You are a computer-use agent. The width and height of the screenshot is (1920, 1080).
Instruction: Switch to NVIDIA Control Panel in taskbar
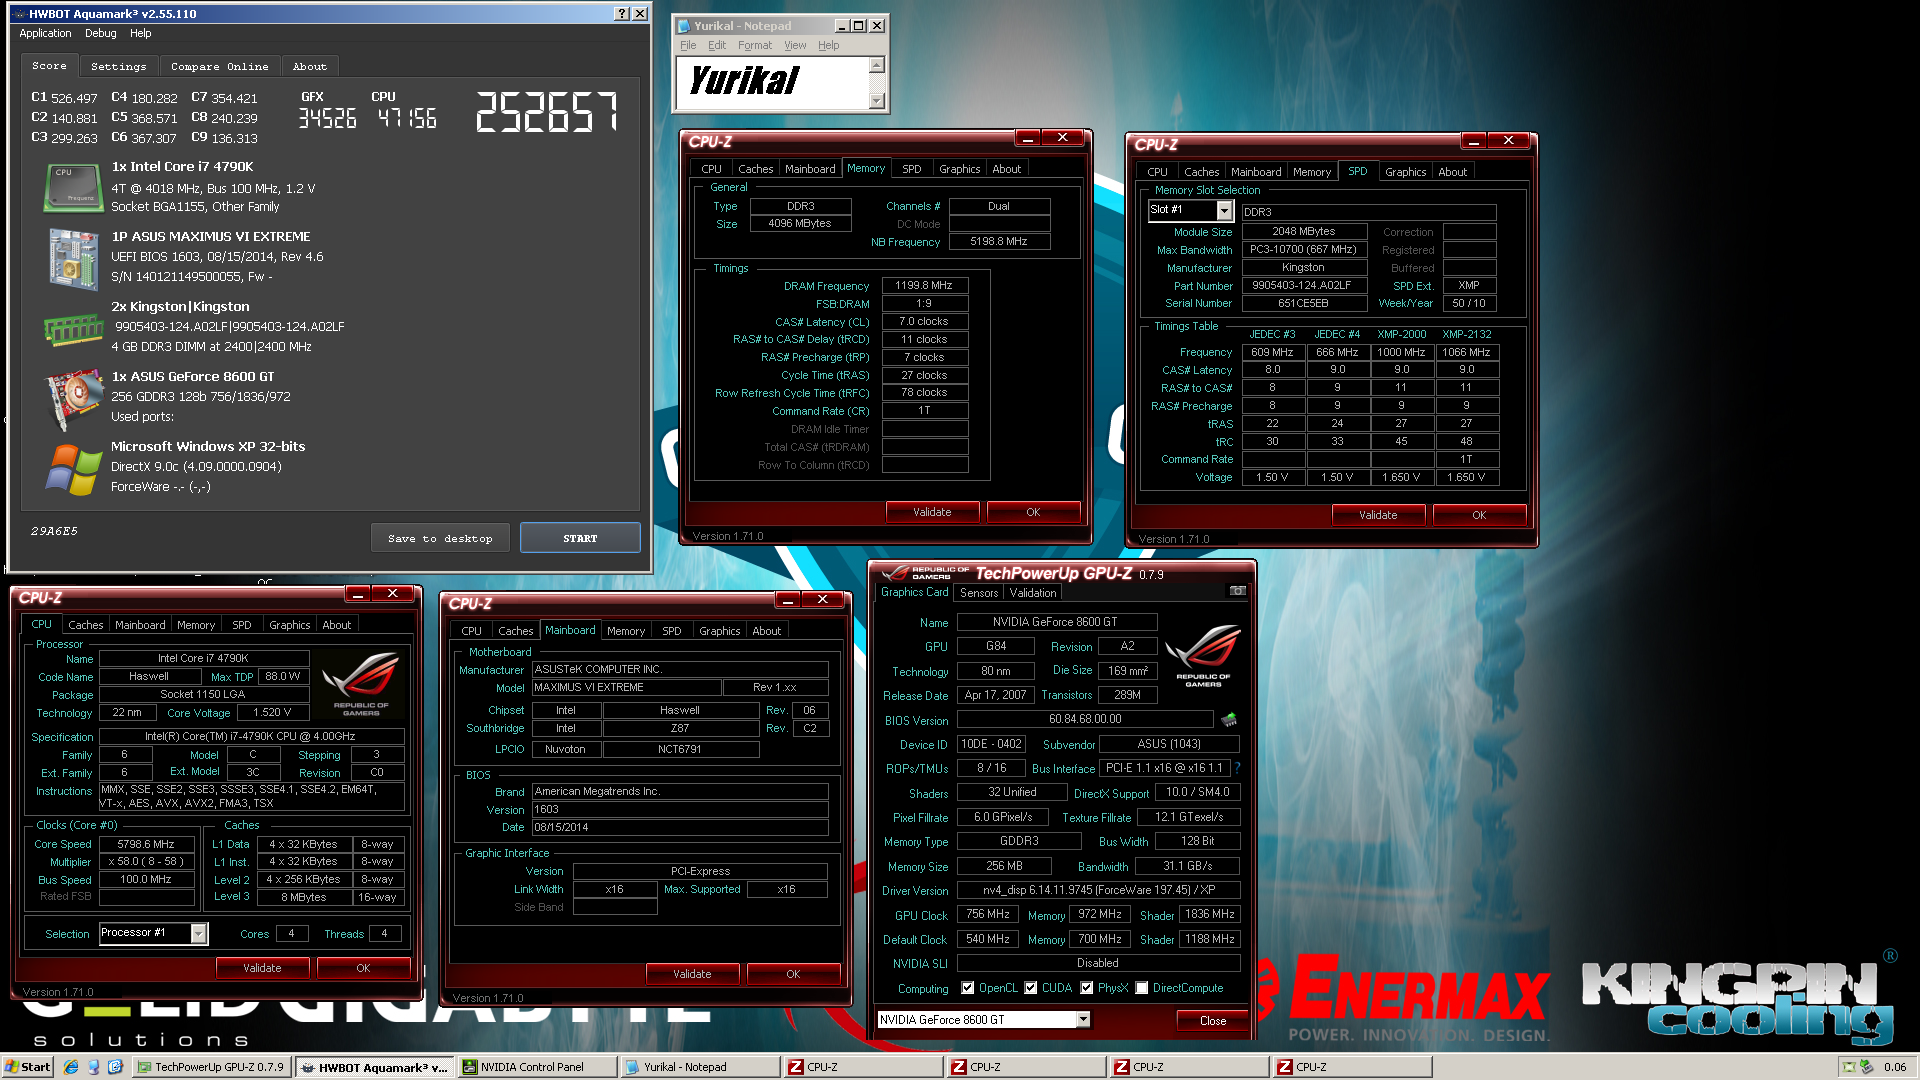[537, 1067]
